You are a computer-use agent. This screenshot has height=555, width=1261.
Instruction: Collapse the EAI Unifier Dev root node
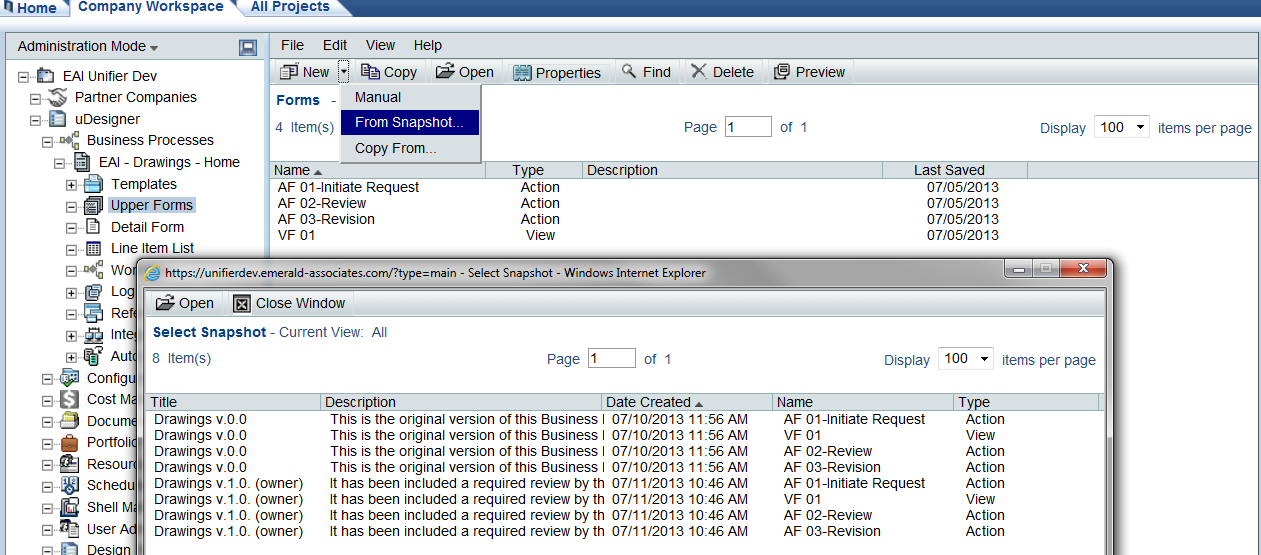pyautogui.click(x=24, y=77)
